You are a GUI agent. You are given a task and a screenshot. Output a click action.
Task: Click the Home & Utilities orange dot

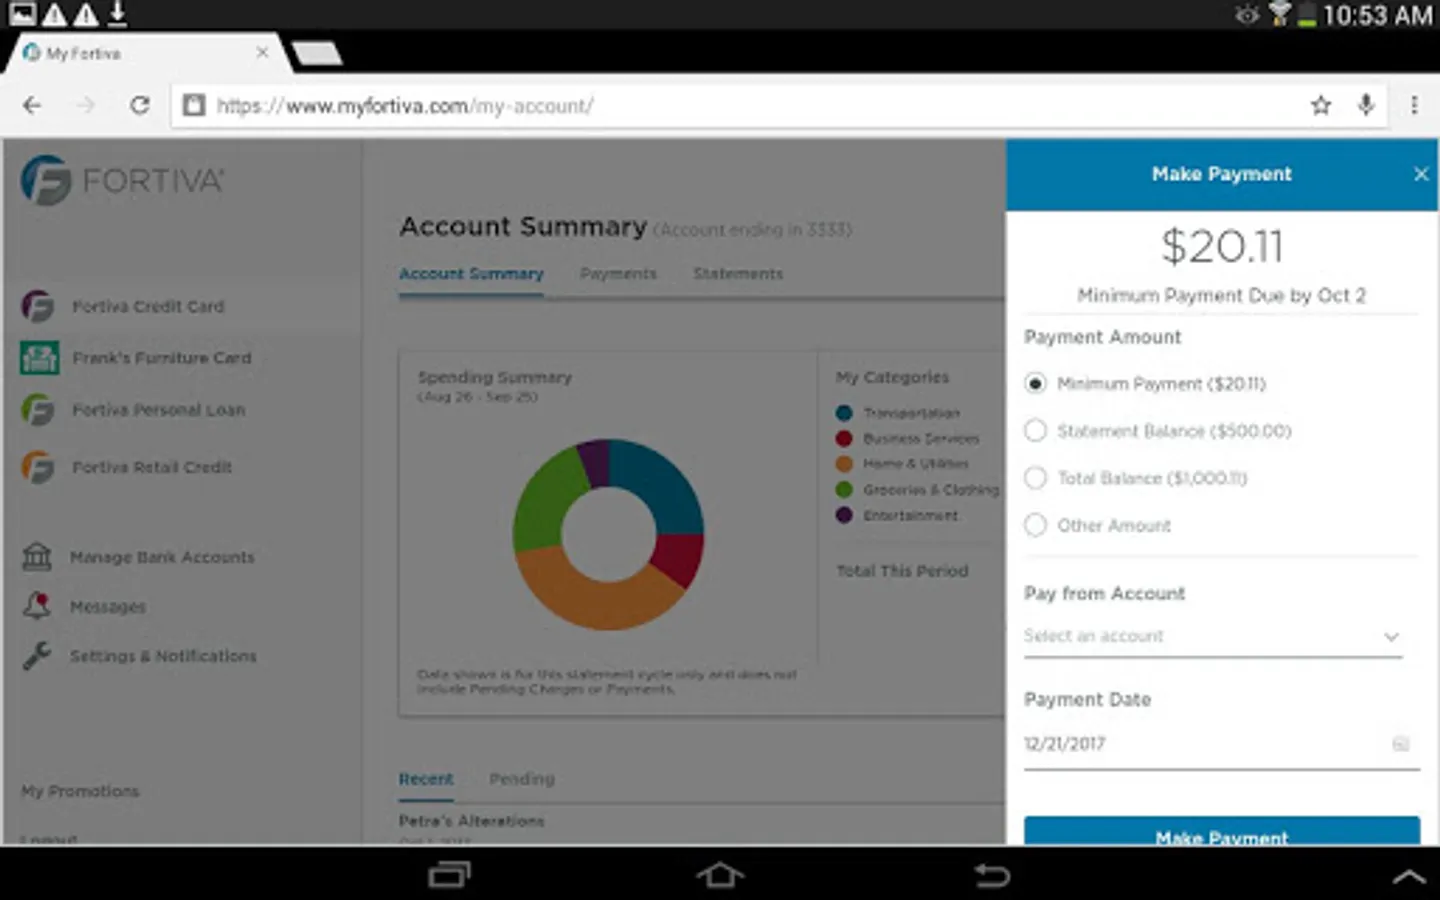click(844, 464)
